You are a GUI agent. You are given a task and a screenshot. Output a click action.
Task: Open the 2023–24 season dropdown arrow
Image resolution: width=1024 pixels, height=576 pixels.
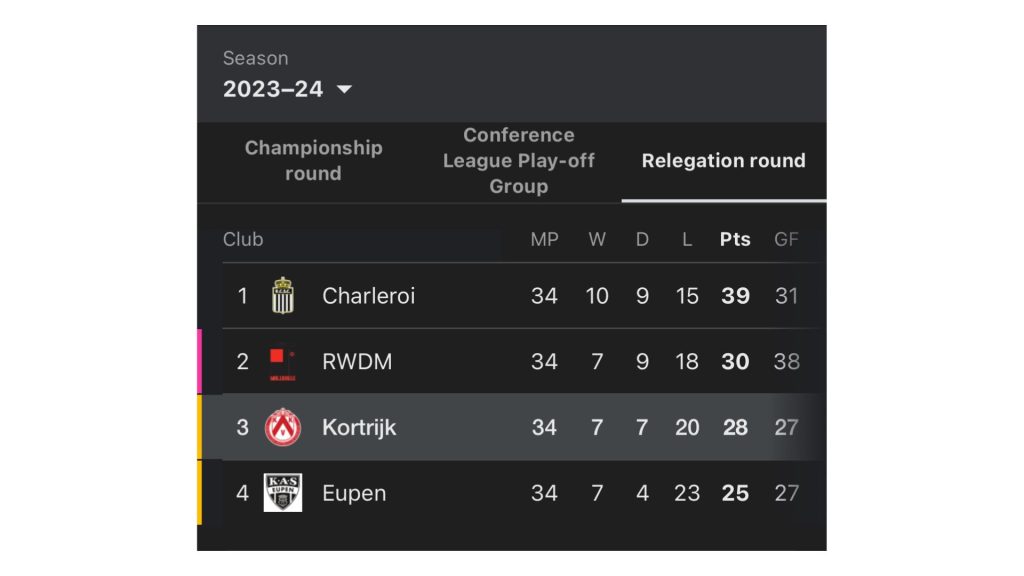344,89
